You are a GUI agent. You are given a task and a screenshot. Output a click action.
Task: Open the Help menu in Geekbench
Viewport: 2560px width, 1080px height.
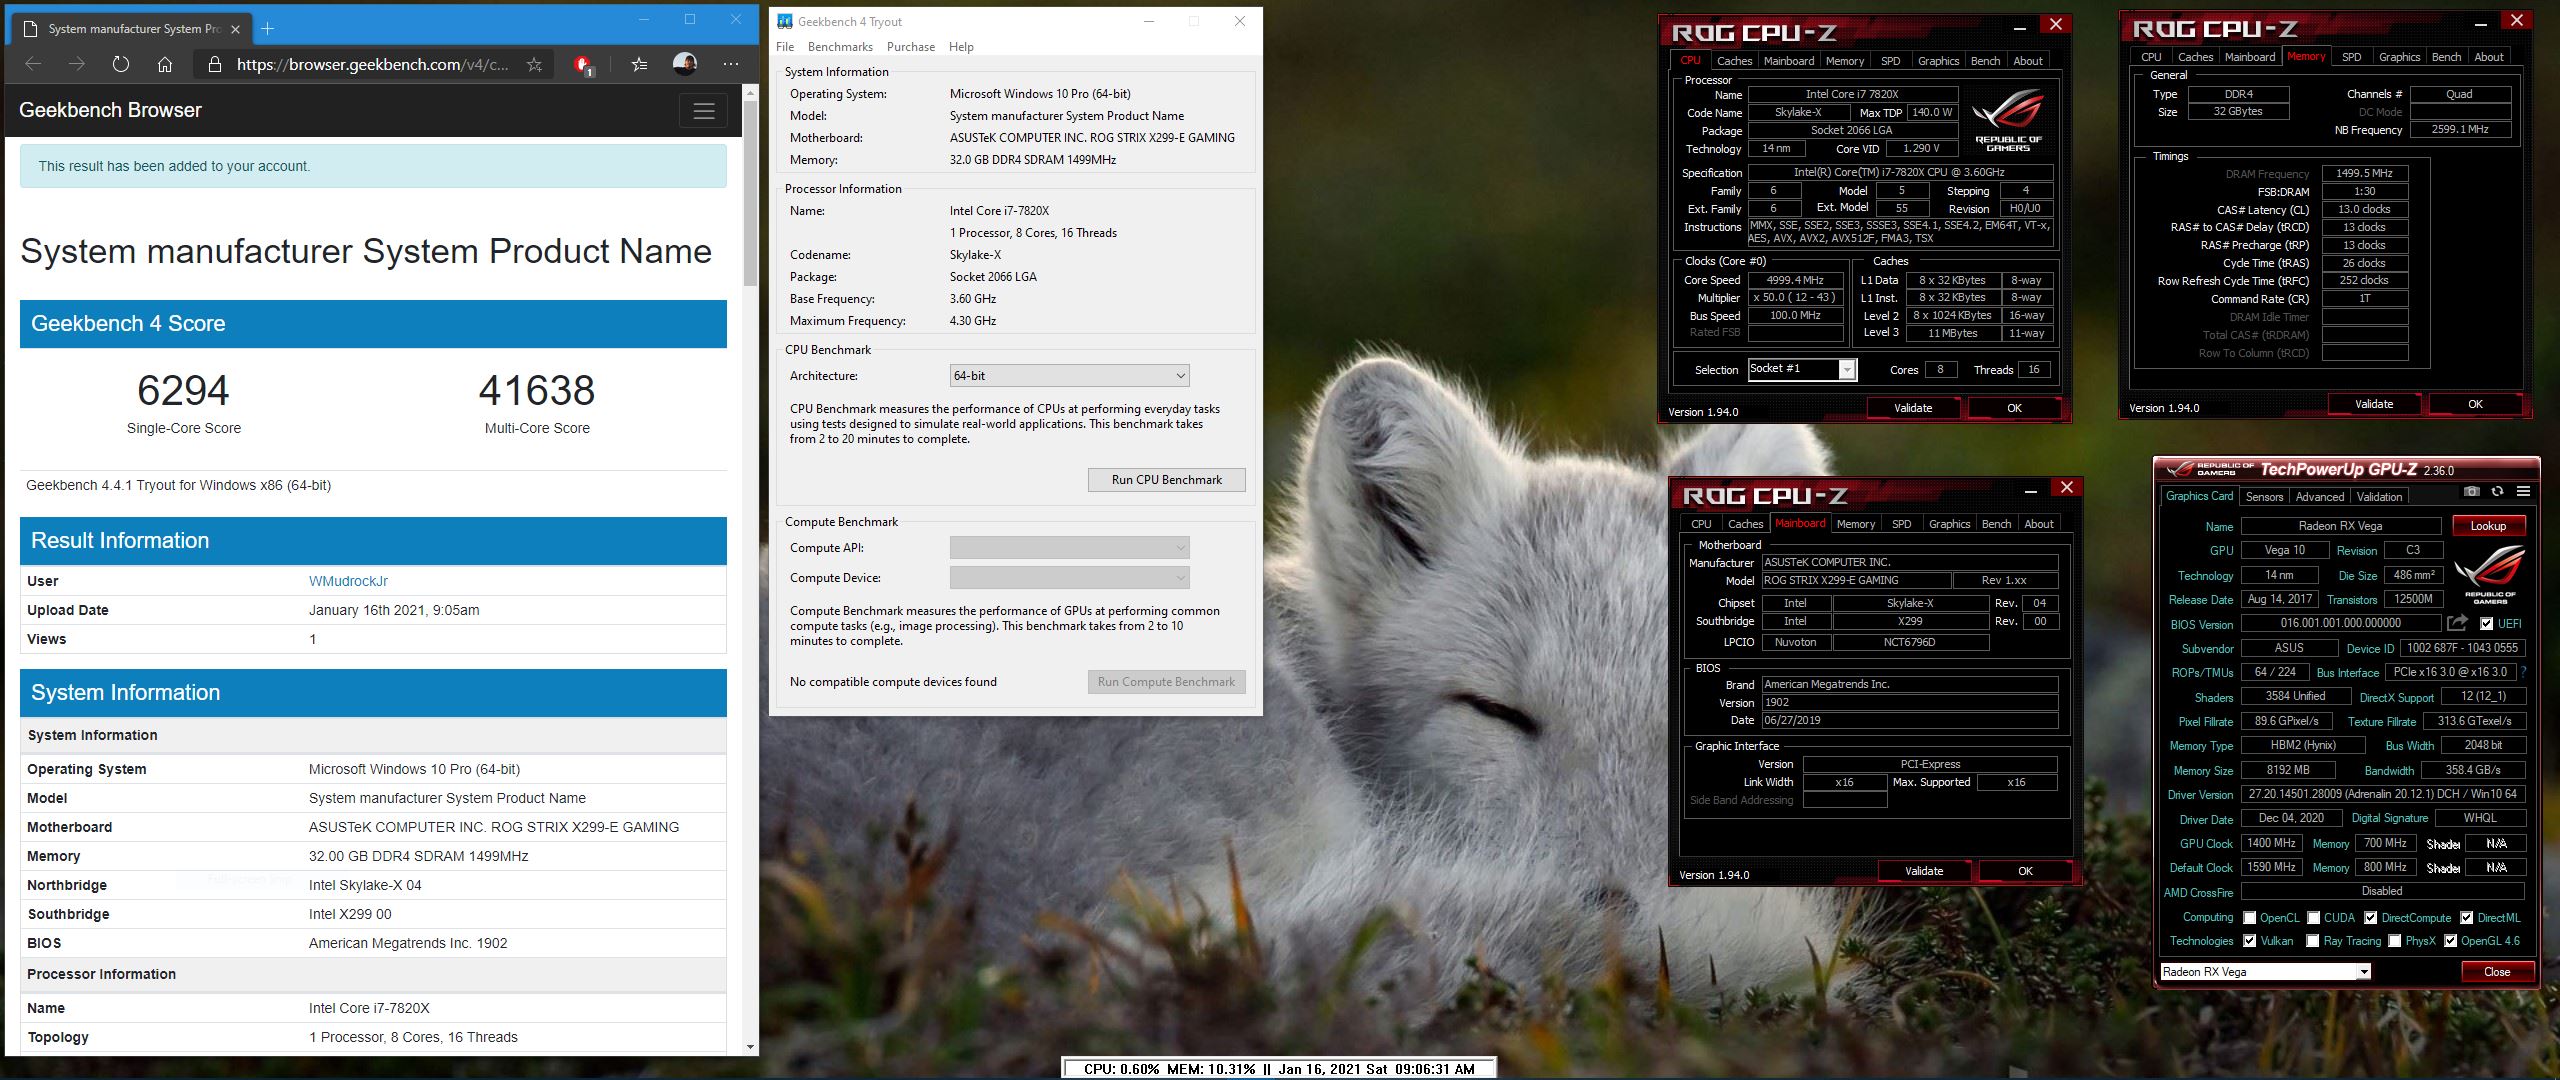[x=961, y=47]
